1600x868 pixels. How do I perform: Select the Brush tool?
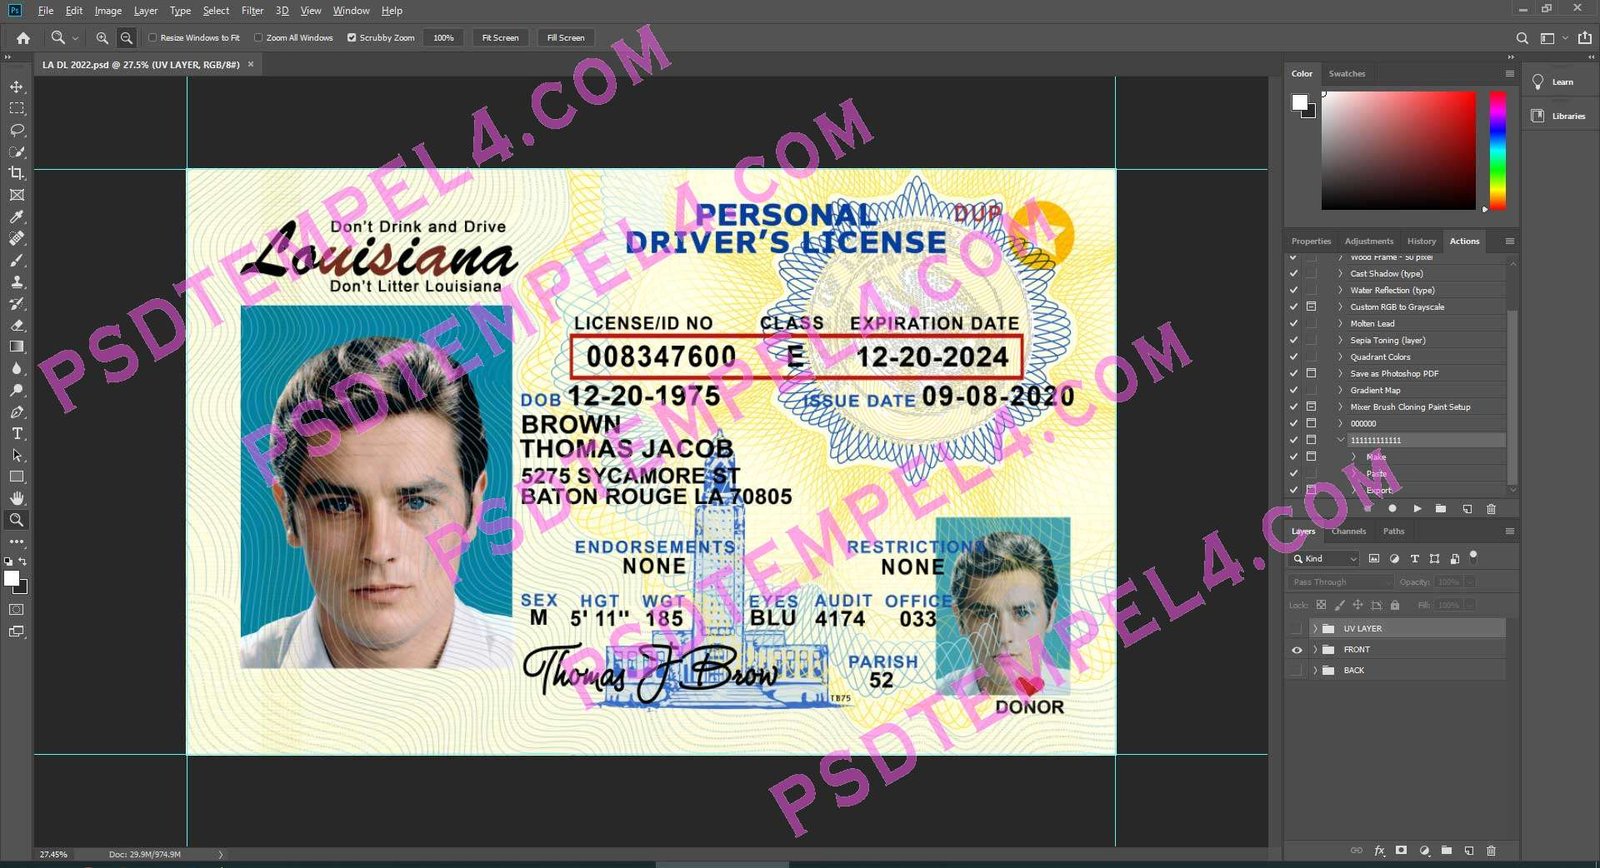pyautogui.click(x=17, y=260)
